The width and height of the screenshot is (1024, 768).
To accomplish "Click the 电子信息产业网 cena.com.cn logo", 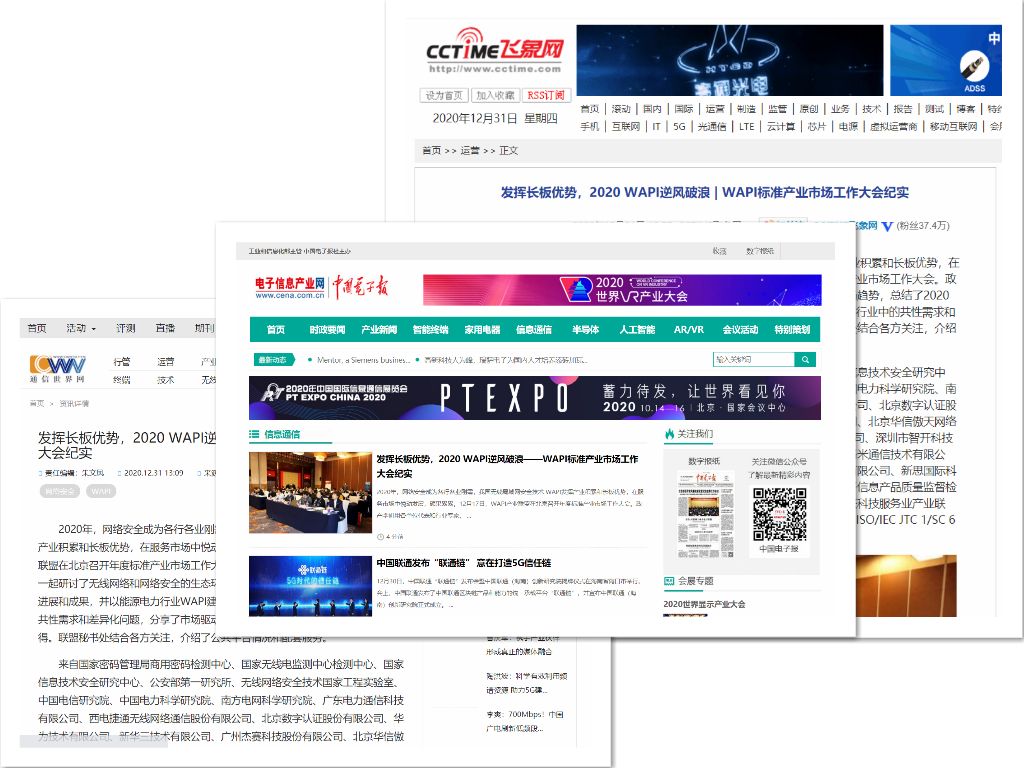I will tap(290, 287).
